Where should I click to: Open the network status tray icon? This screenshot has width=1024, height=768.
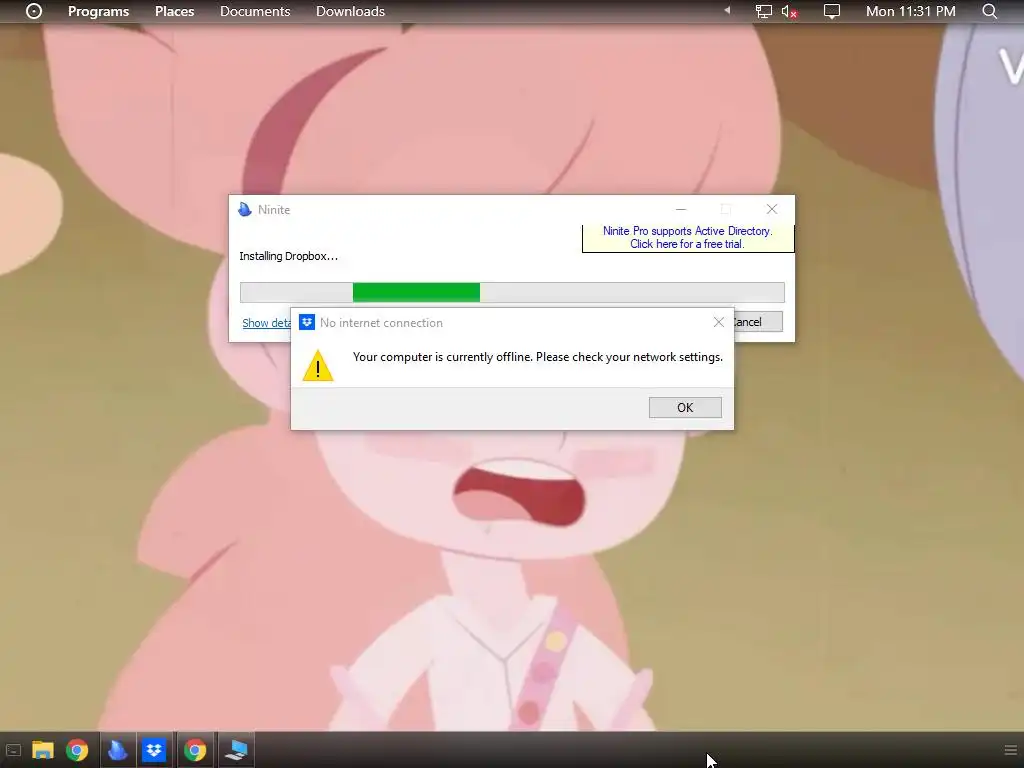763,11
